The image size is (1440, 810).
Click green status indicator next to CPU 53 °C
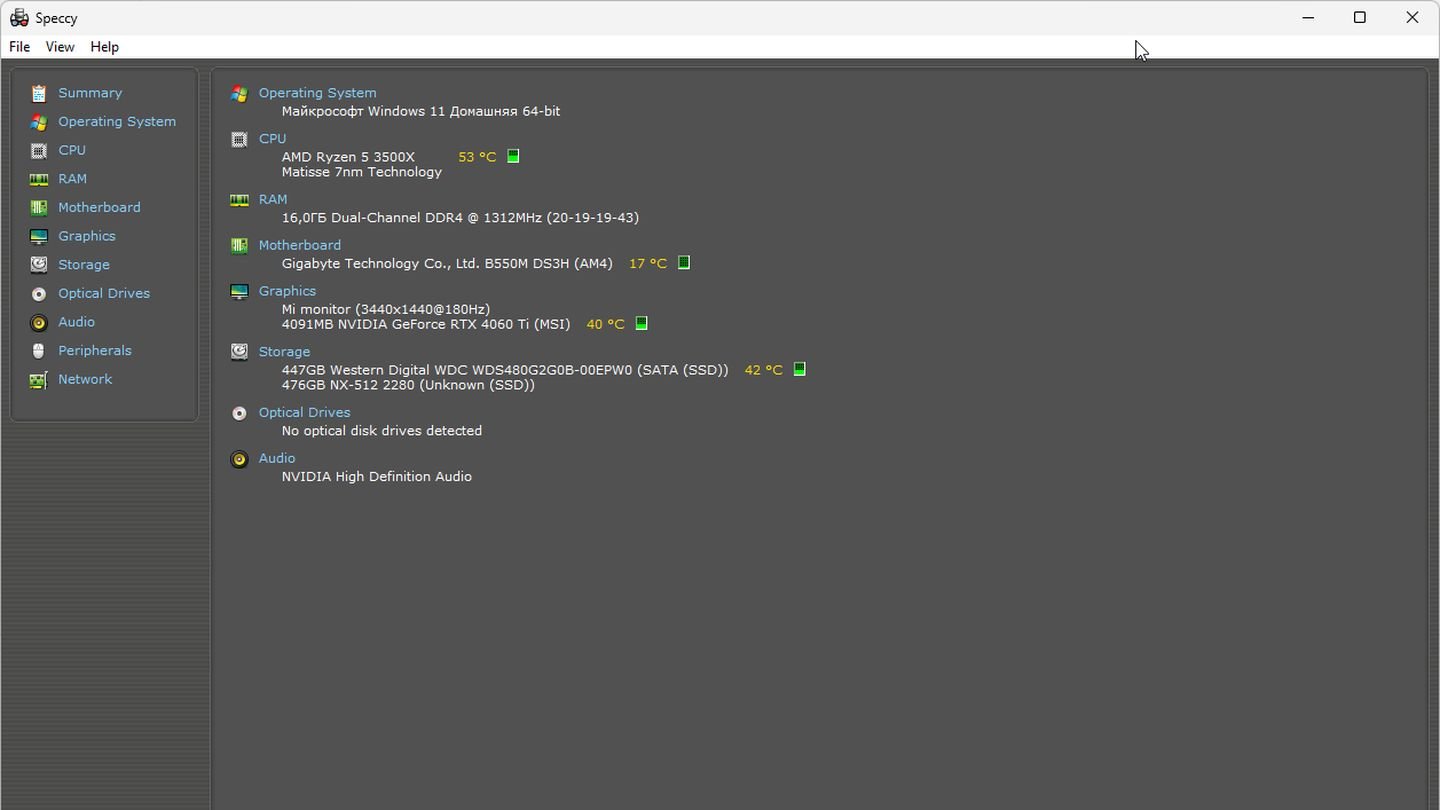pyautogui.click(x=513, y=156)
